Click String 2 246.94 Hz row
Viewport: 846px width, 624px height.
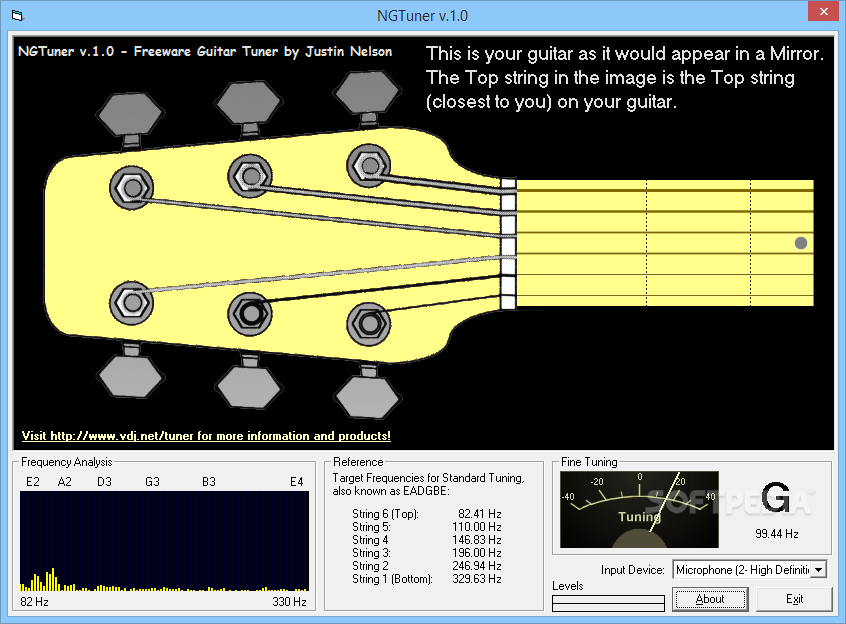427,566
